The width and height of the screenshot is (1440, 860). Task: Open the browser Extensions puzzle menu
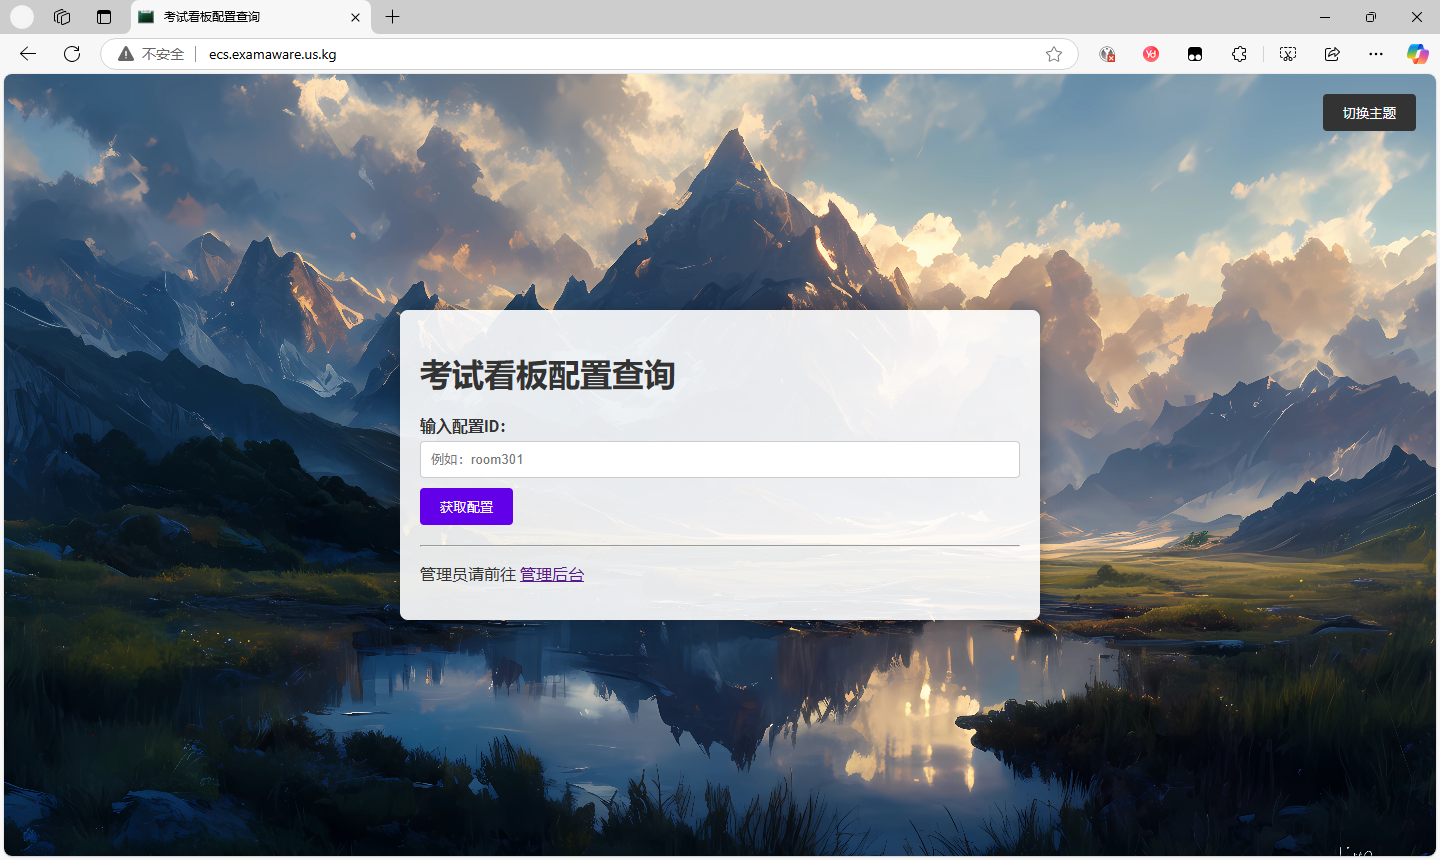click(x=1239, y=54)
